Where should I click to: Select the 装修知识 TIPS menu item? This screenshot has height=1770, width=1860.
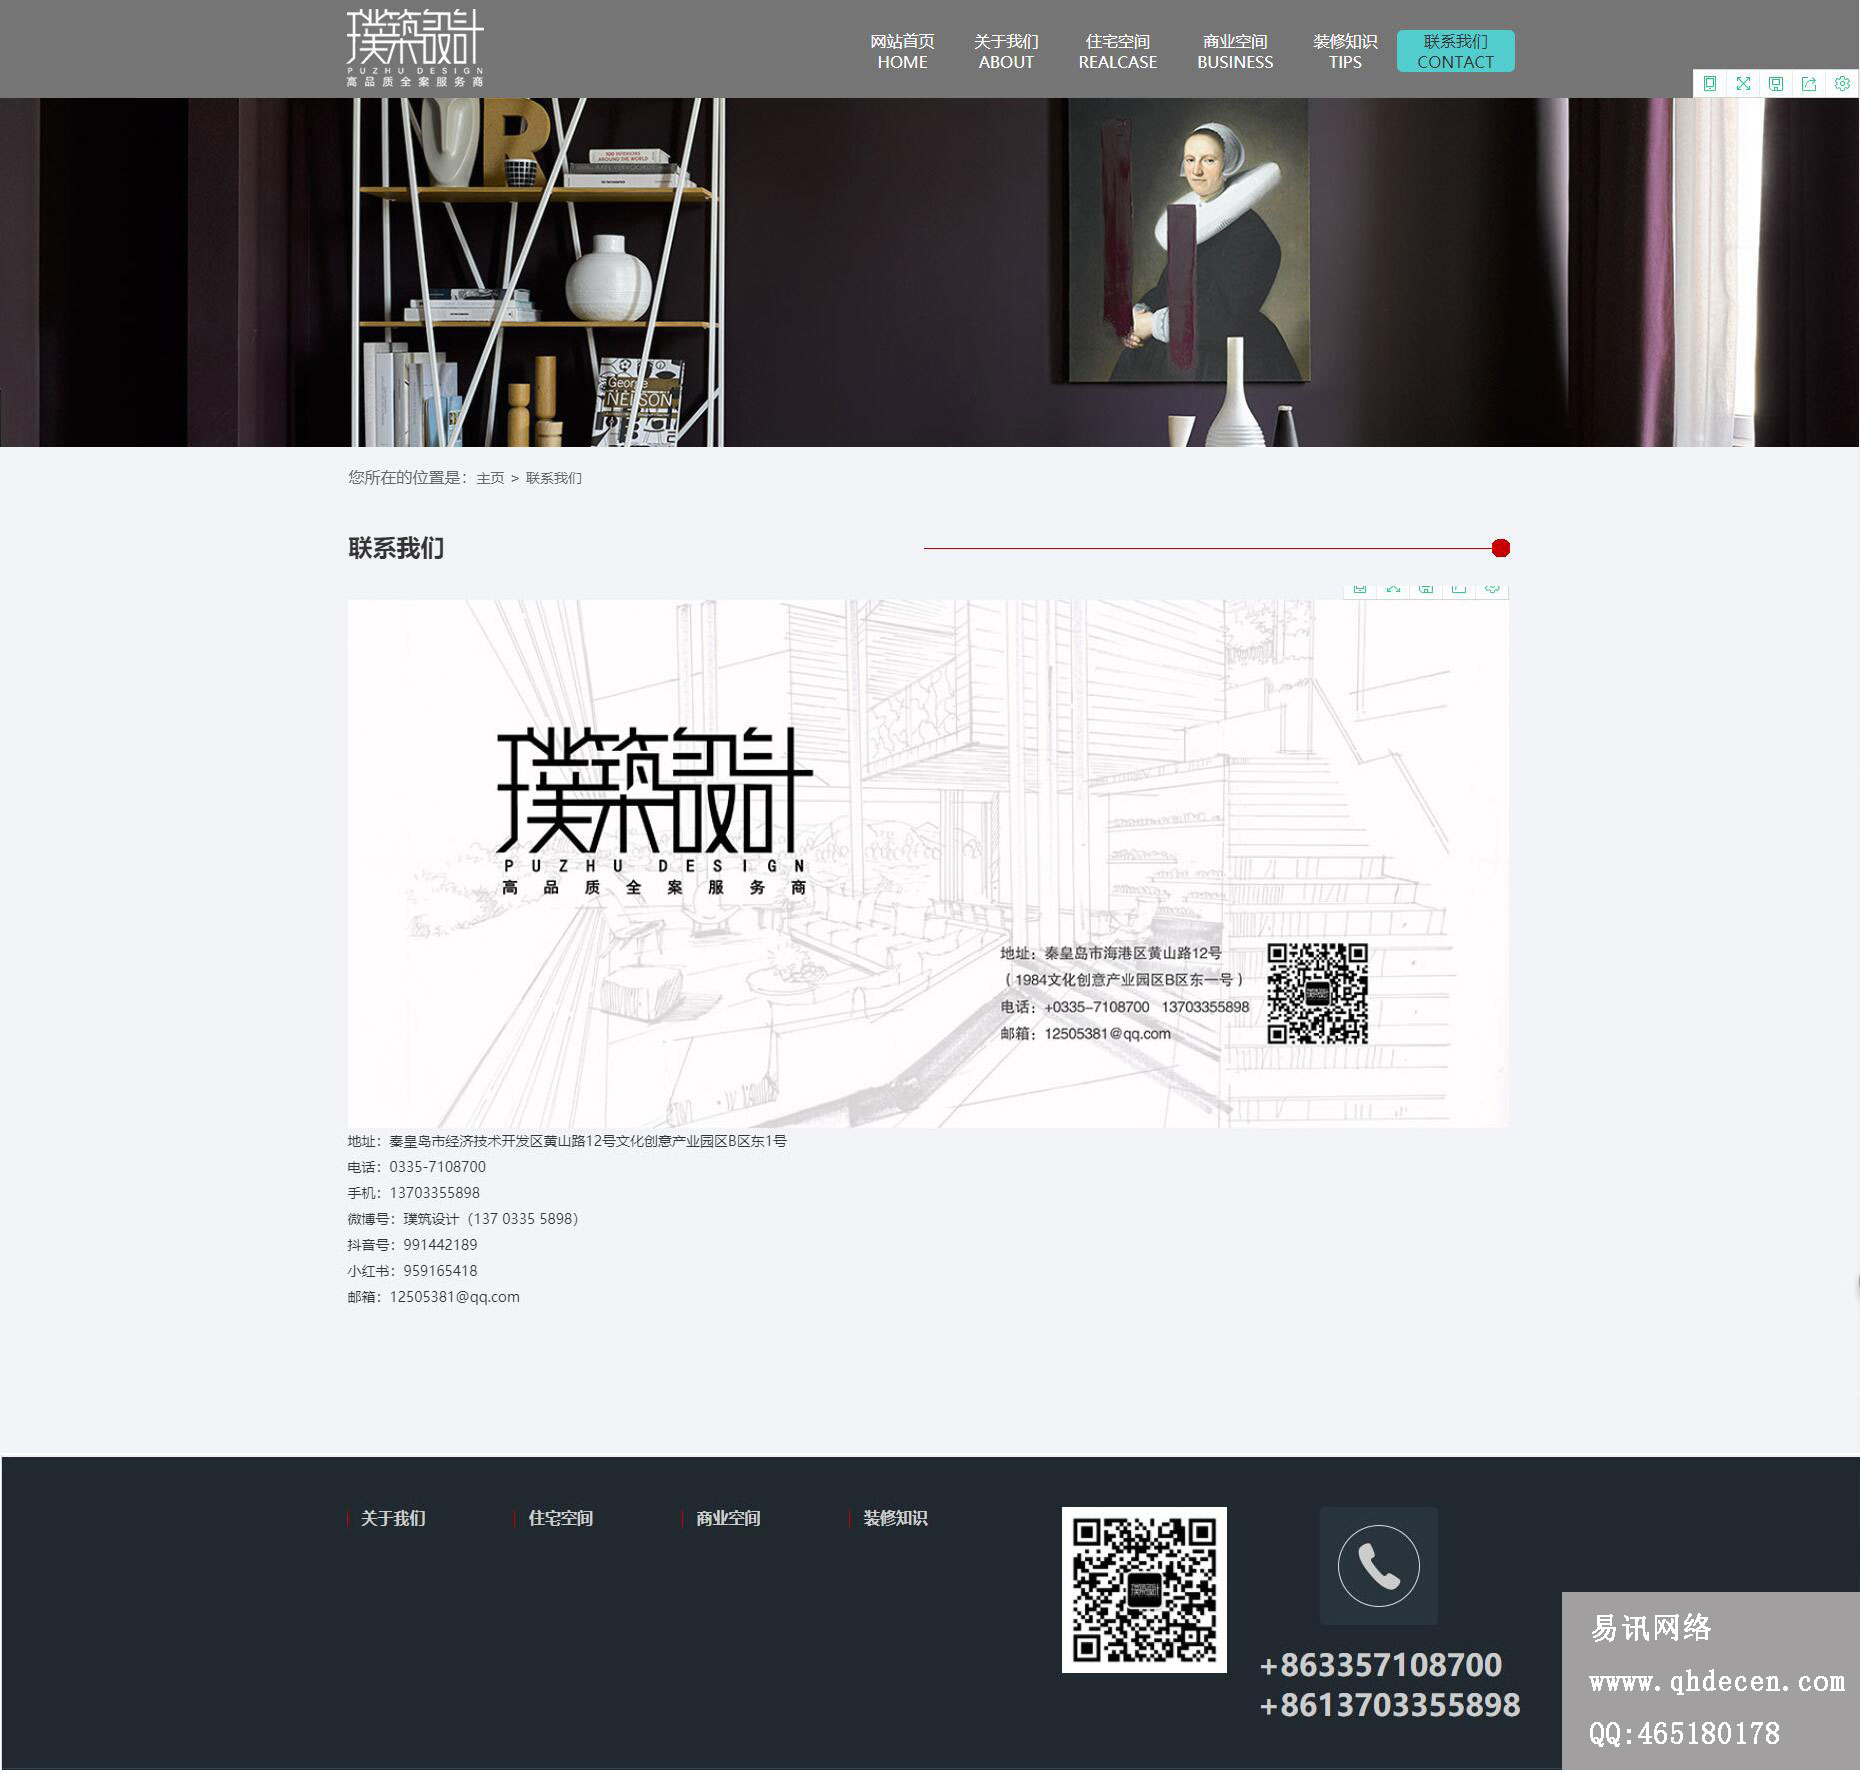click(x=1345, y=51)
